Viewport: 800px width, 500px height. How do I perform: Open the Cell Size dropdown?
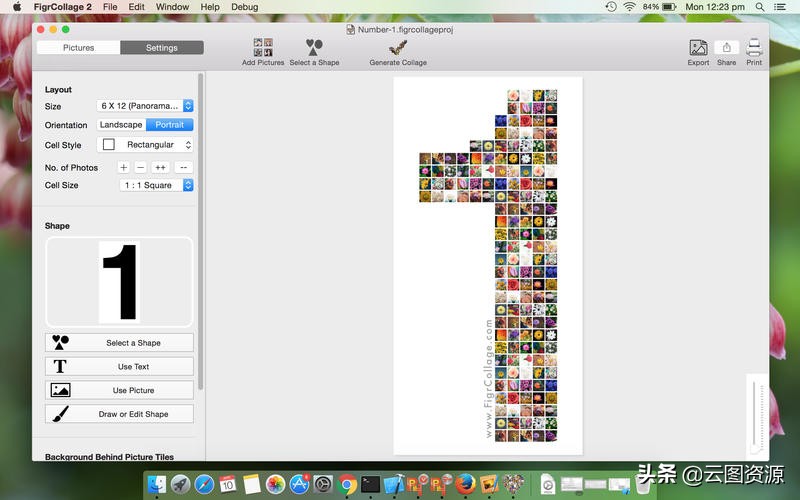156,185
